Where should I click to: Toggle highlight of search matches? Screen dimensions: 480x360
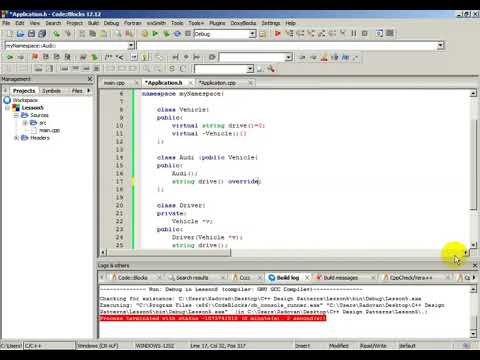(324, 57)
